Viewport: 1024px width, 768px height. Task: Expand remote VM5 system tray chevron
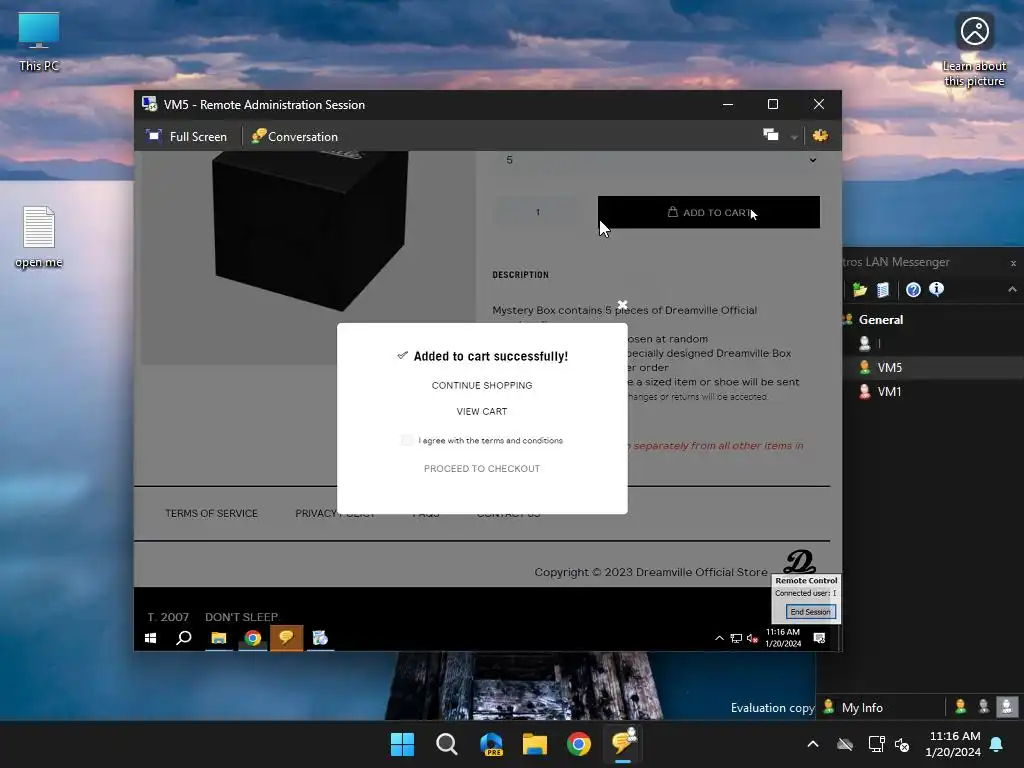pos(720,638)
